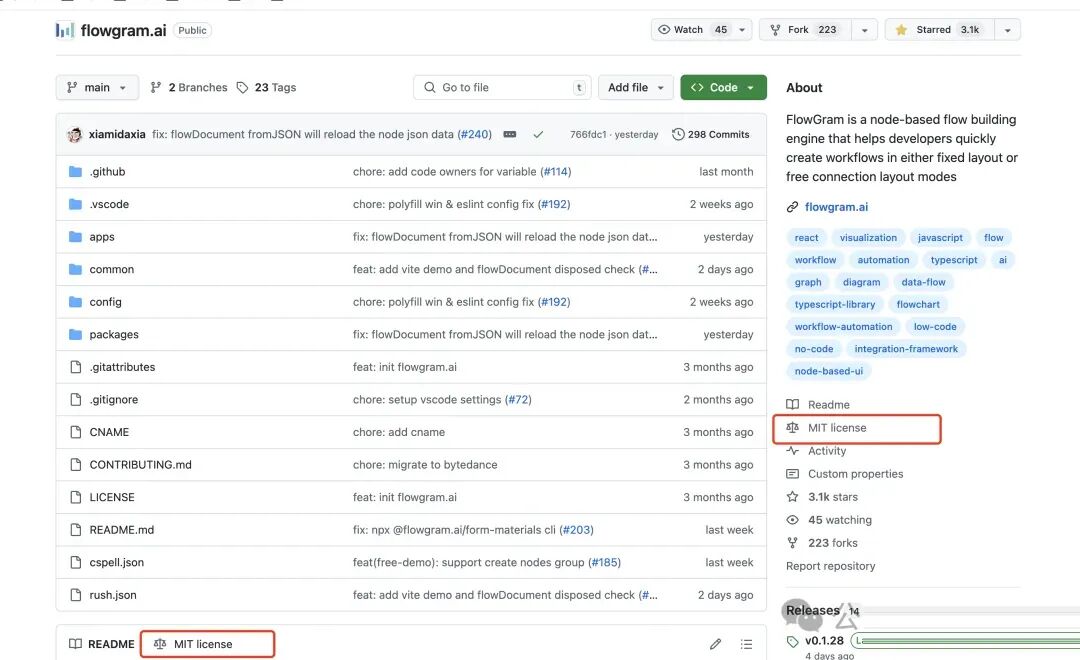Focus the Go to file search field
1080x660 pixels.
point(502,87)
